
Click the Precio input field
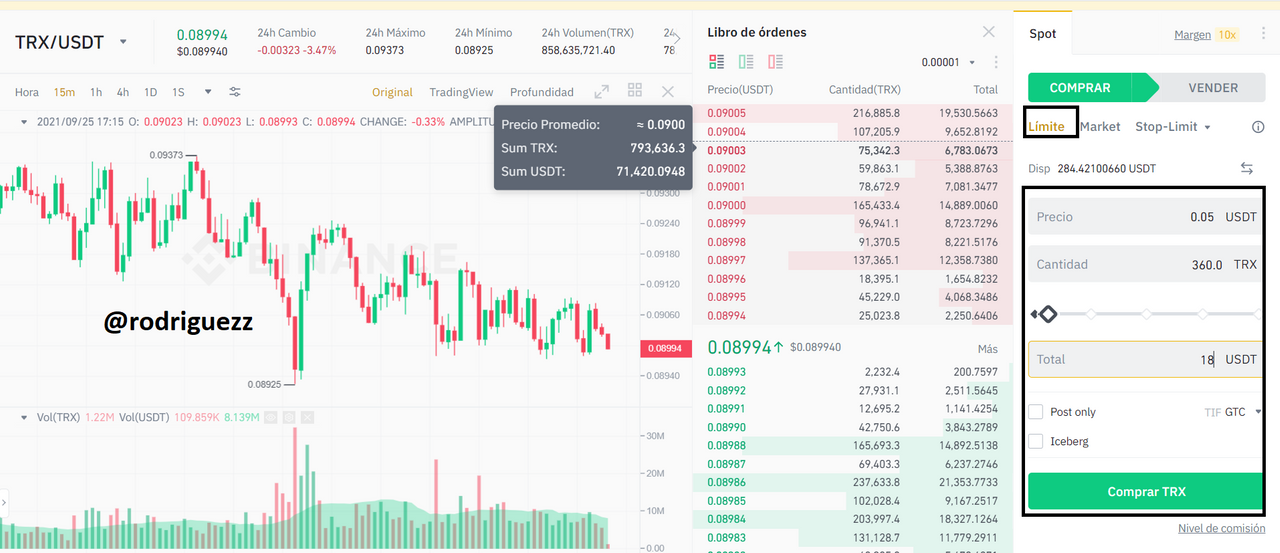(x=1146, y=217)
